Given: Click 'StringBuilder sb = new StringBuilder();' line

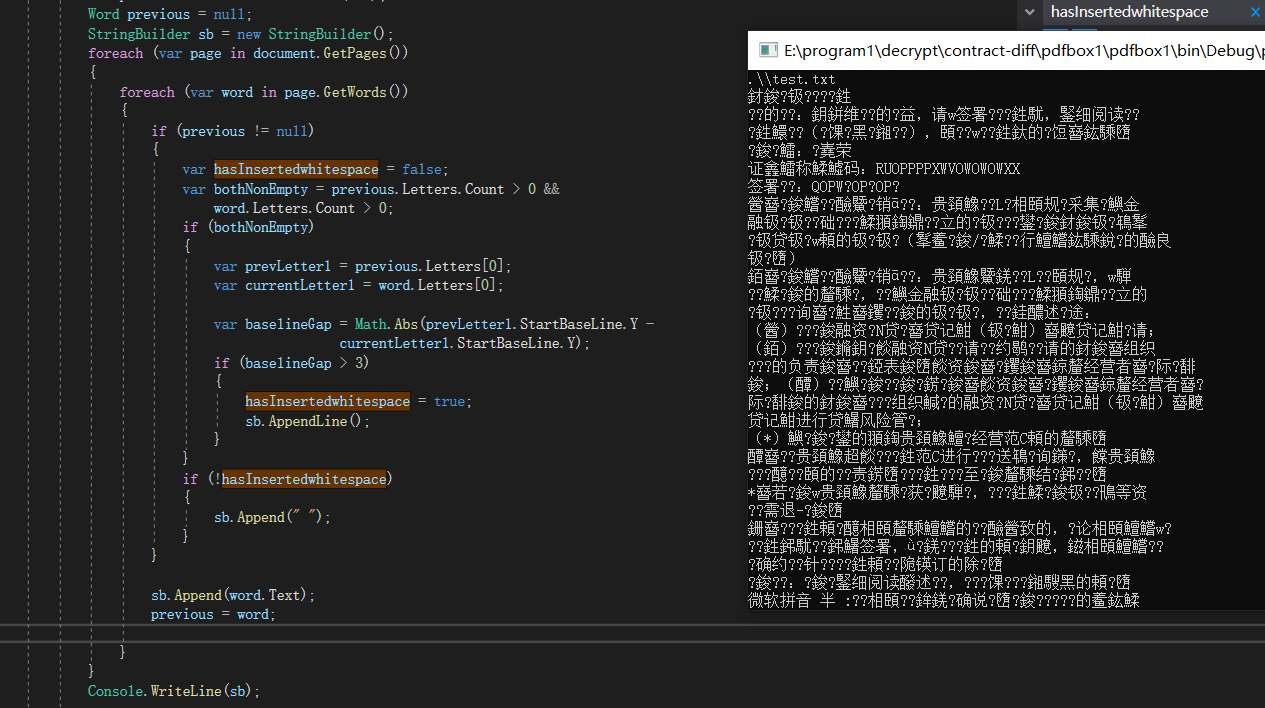Looking at the screenshot, I should 241,34.
